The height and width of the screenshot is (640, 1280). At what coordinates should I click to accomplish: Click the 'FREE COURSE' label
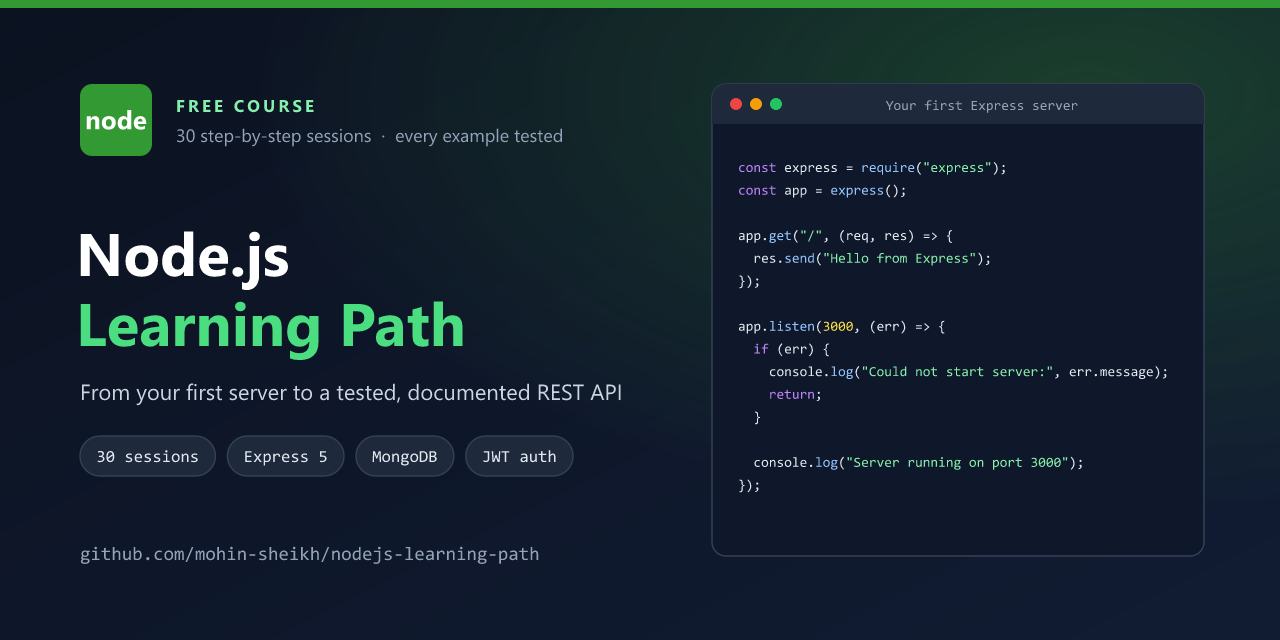click(246, 106)
